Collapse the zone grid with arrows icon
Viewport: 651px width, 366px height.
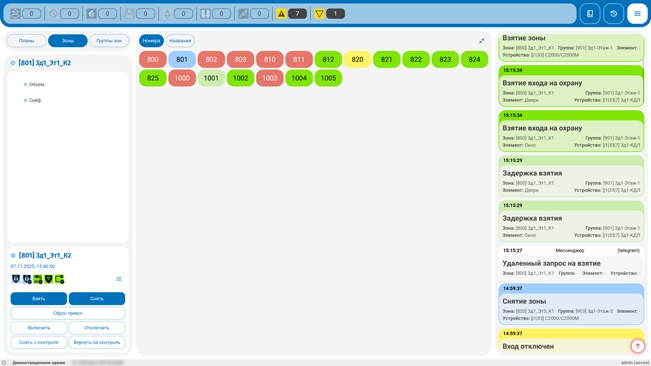tap(482, 41)
